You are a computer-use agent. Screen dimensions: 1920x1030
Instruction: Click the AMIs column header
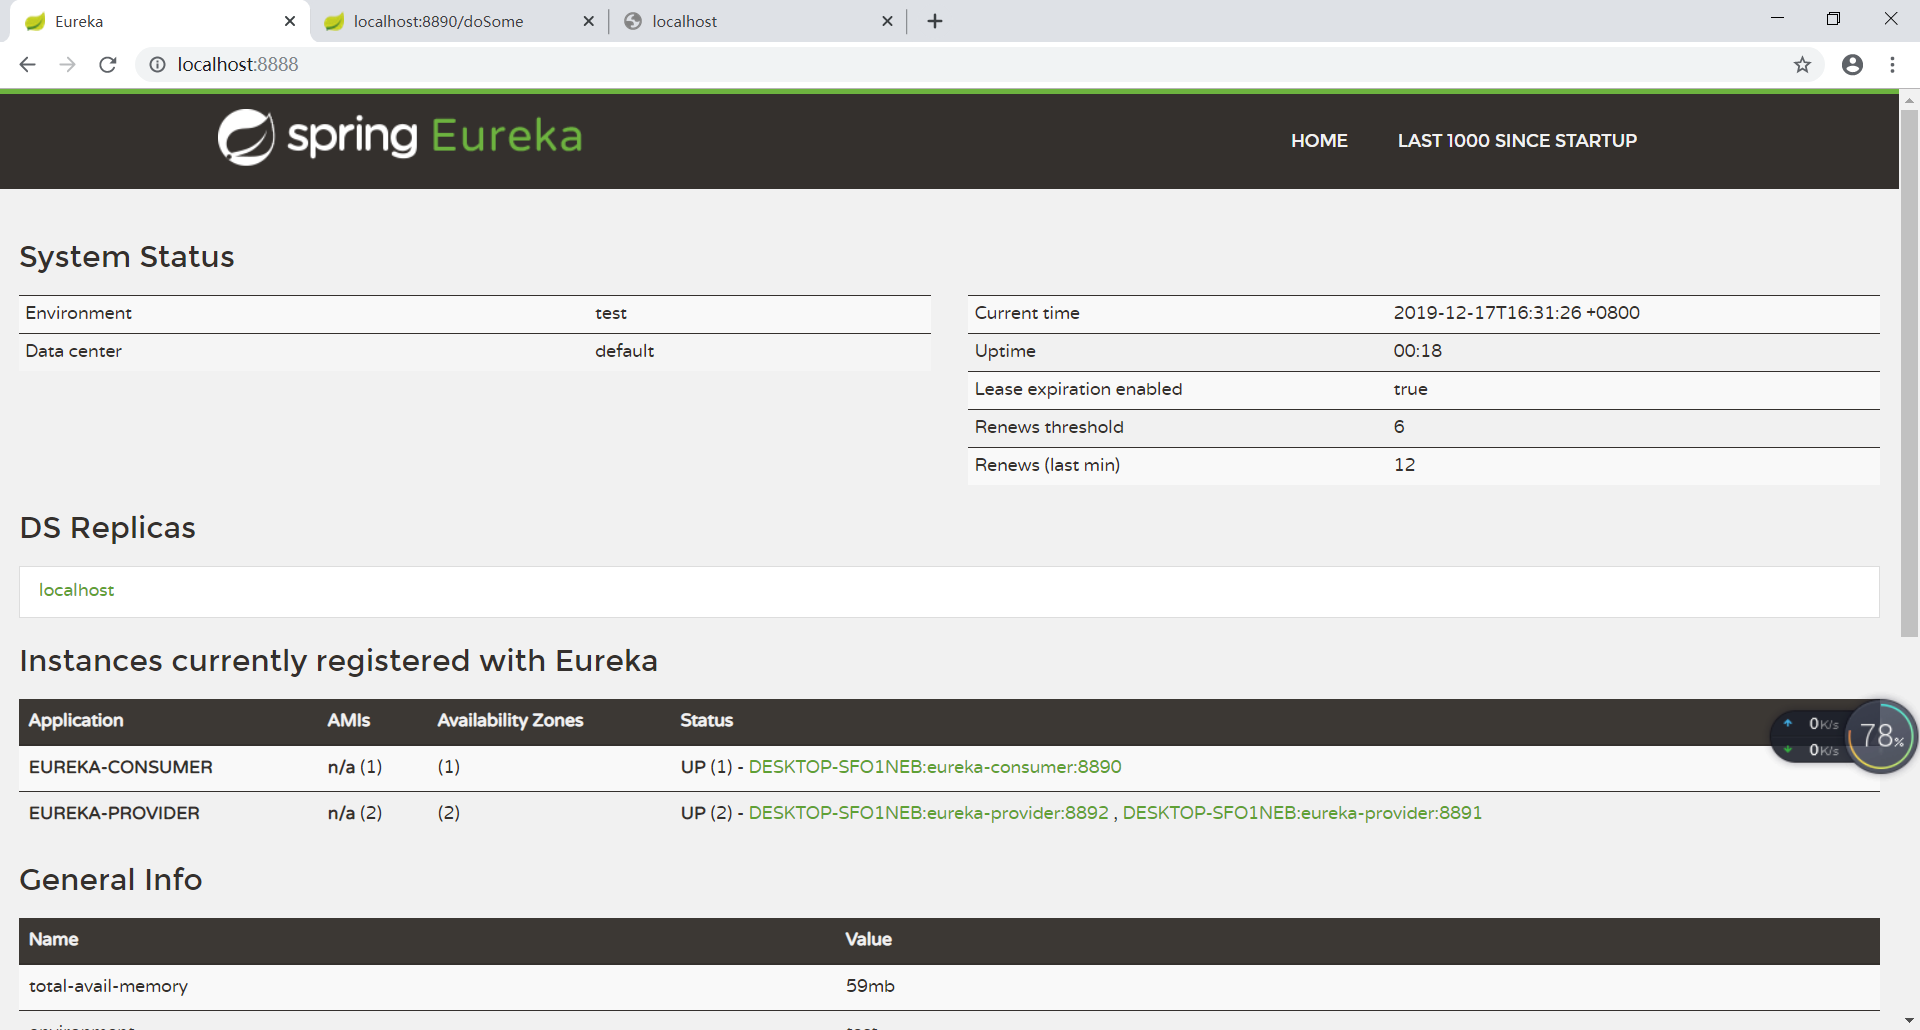pos(348,720)
